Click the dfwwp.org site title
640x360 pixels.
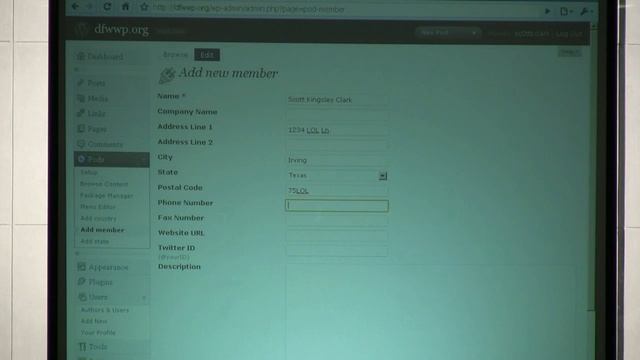pyautogui.click(x=121, y=30)
